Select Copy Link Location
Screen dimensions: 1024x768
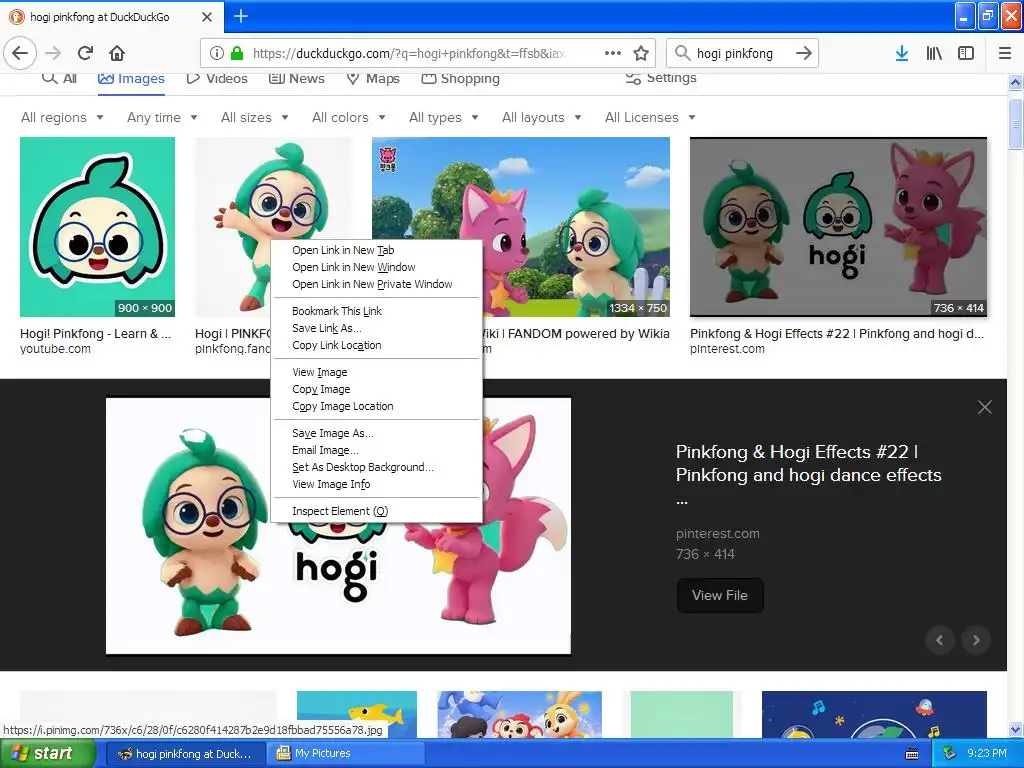coord(377,345)
